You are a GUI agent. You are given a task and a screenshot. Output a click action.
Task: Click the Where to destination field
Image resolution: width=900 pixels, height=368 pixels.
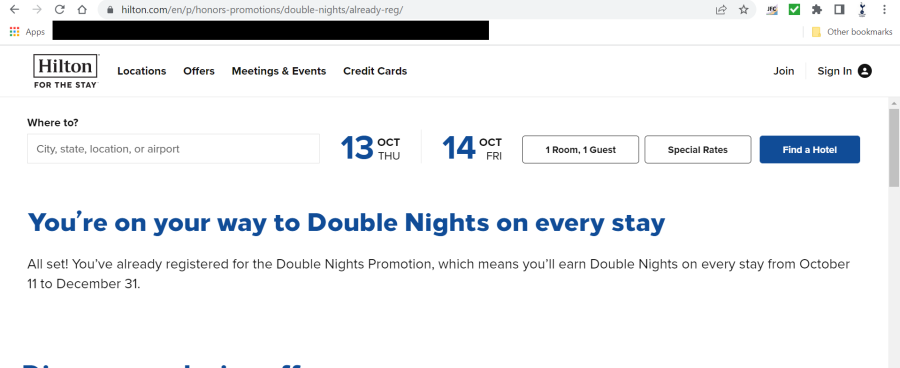pyautogui.click(x=173, y=149)
